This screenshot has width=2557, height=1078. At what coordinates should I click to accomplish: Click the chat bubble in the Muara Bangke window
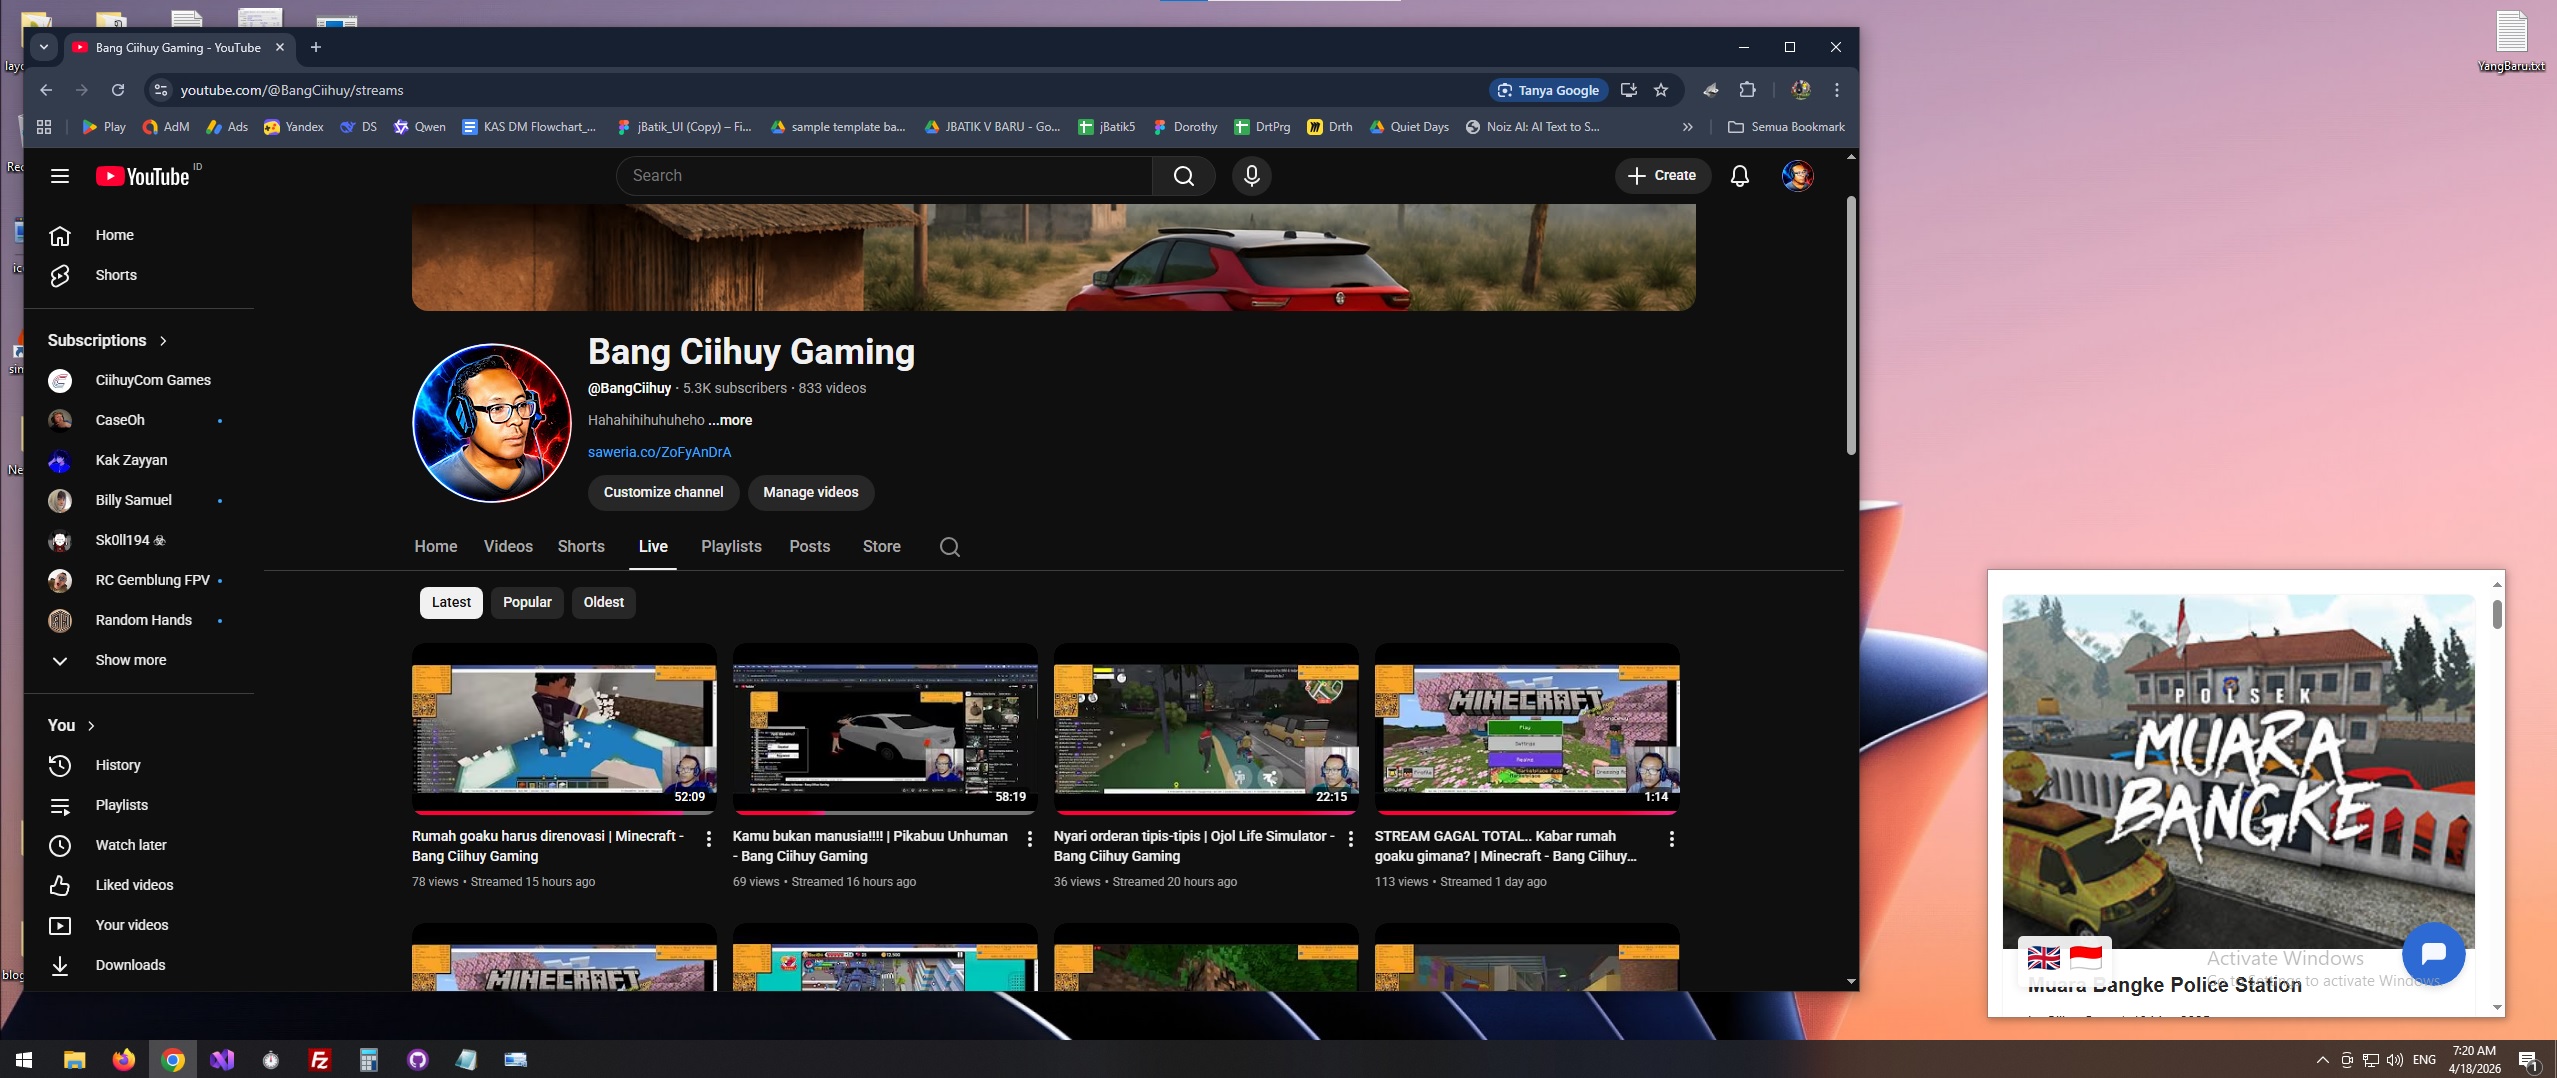[x=2433, y=953]
